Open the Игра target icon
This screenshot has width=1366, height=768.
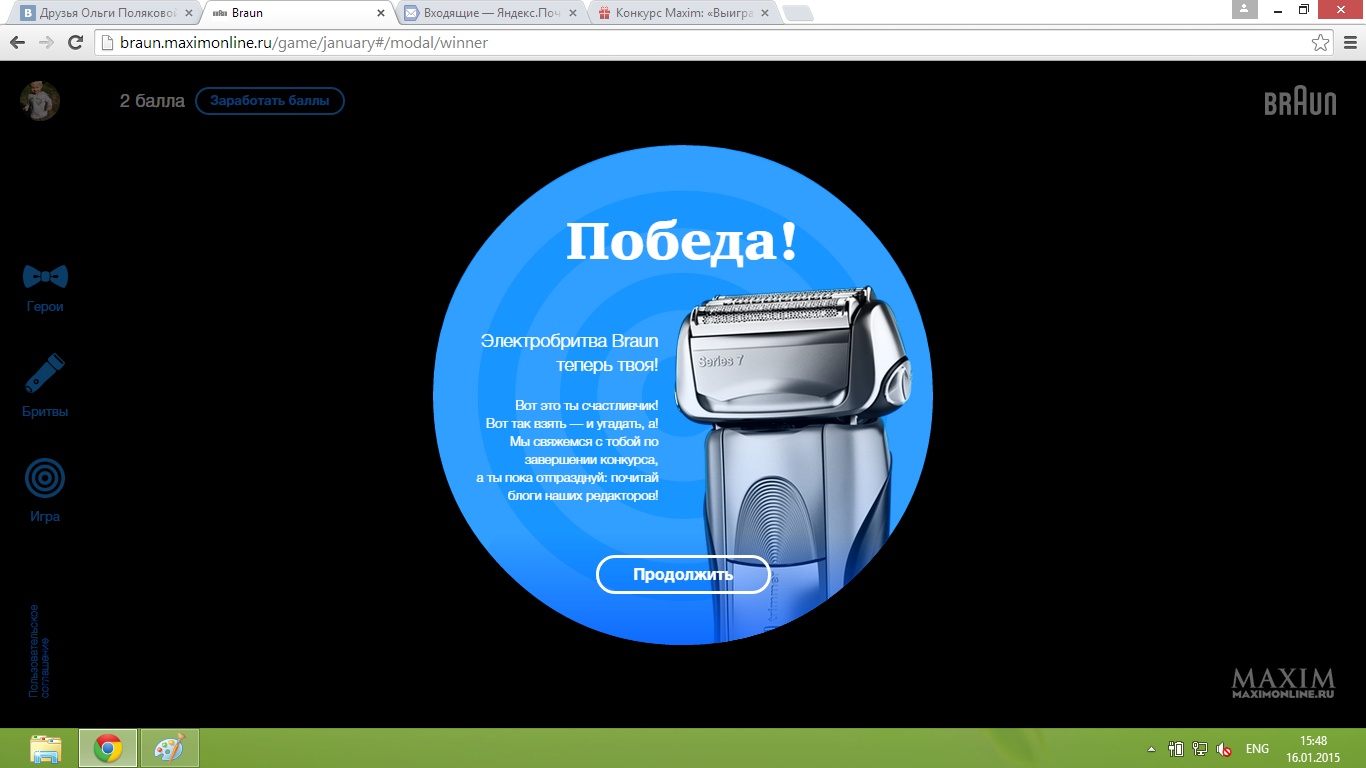(x=45, y=479)
